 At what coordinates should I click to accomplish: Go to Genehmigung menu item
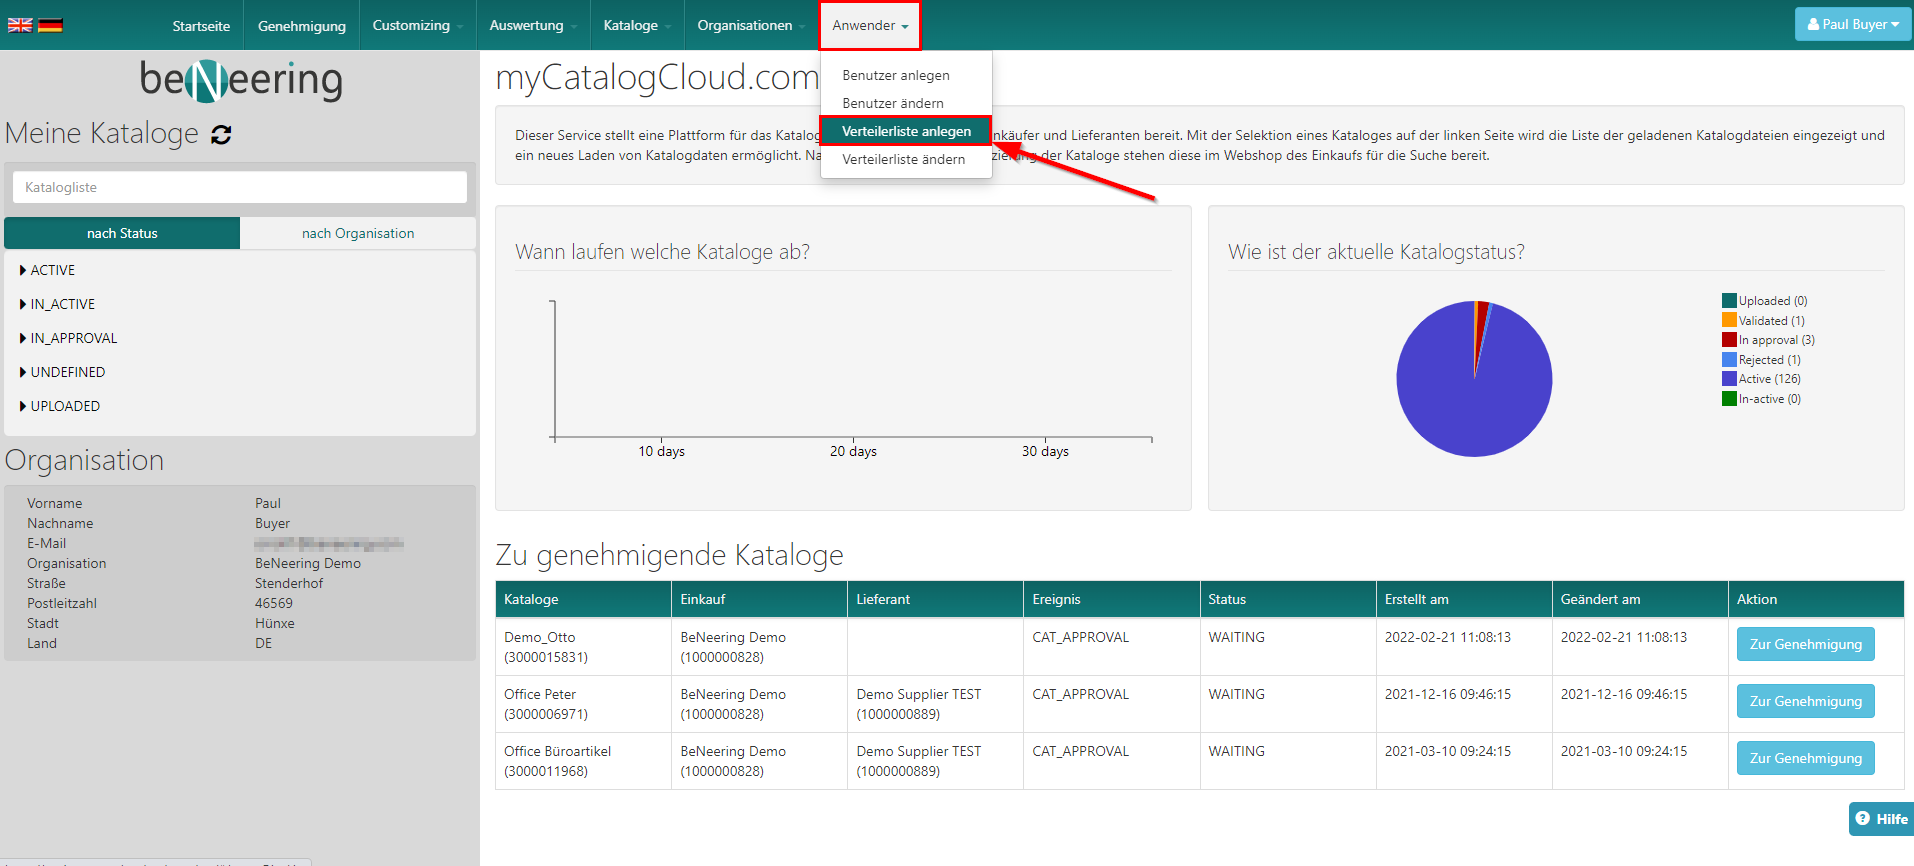coord(302,25)
